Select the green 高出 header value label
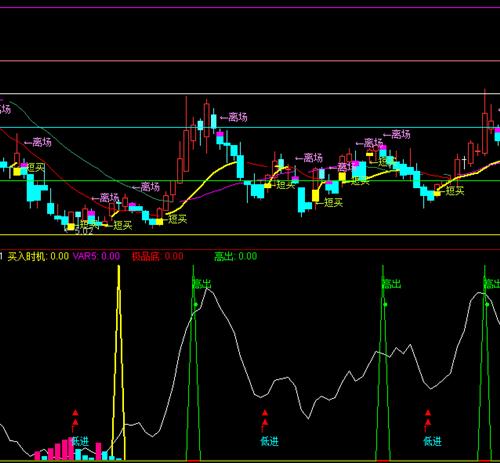This screenshot has width=500, height=463. coord(235,256)
